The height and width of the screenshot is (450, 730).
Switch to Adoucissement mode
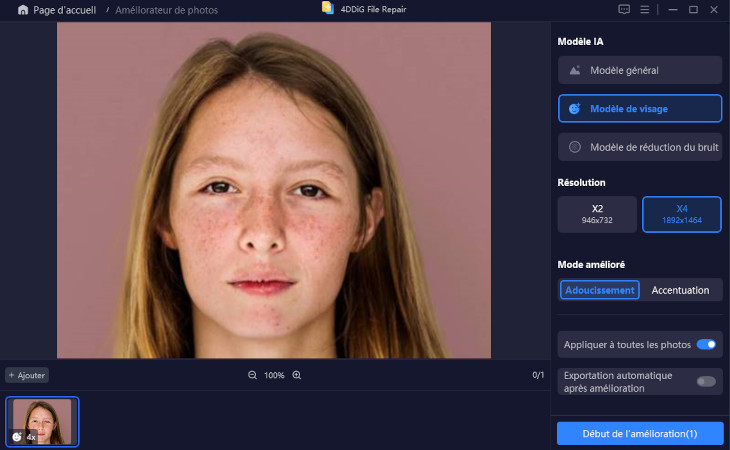click(x=600, y=290)
